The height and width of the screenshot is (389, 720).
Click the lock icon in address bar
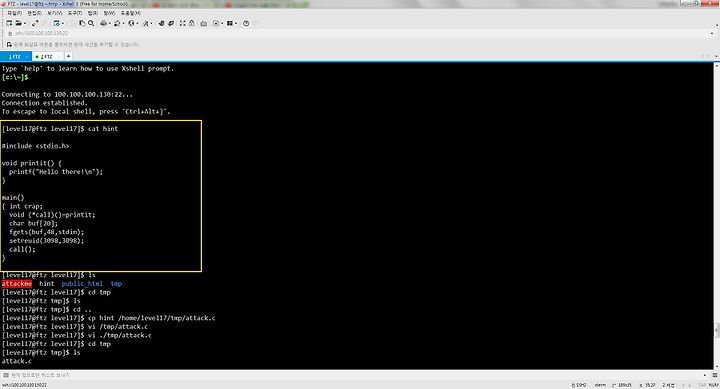10,34
